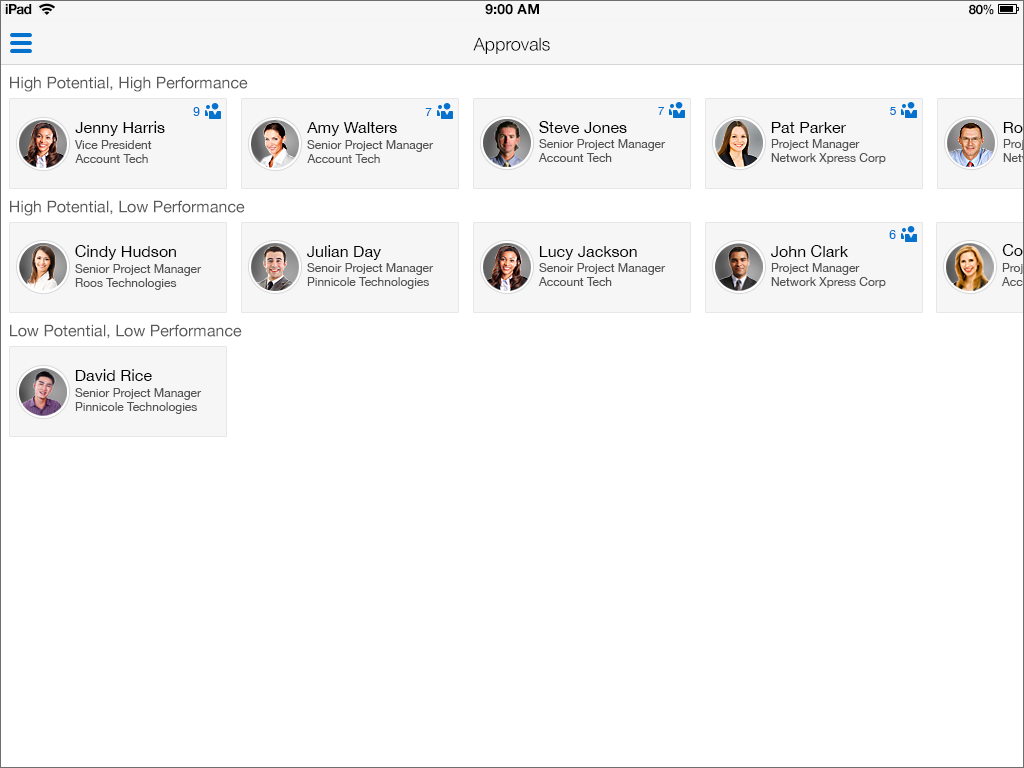
Task: Select the John Clark name
Action: coord(809,251)
